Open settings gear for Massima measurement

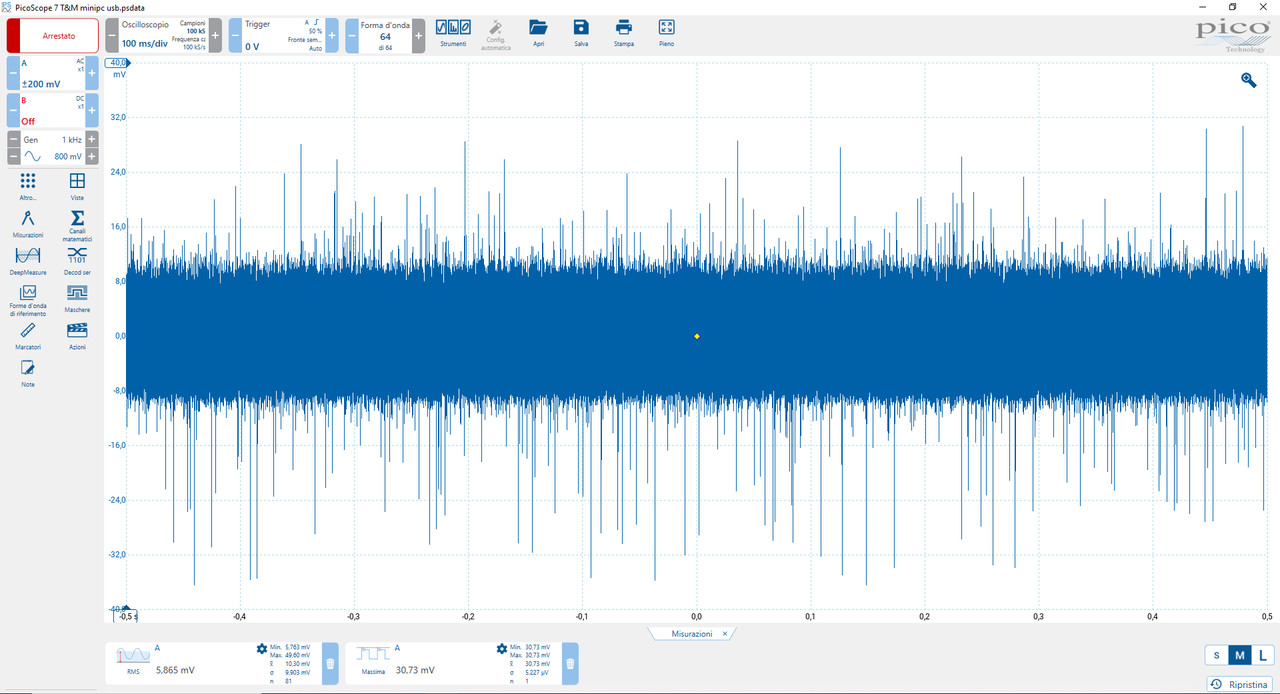point(502,649)
